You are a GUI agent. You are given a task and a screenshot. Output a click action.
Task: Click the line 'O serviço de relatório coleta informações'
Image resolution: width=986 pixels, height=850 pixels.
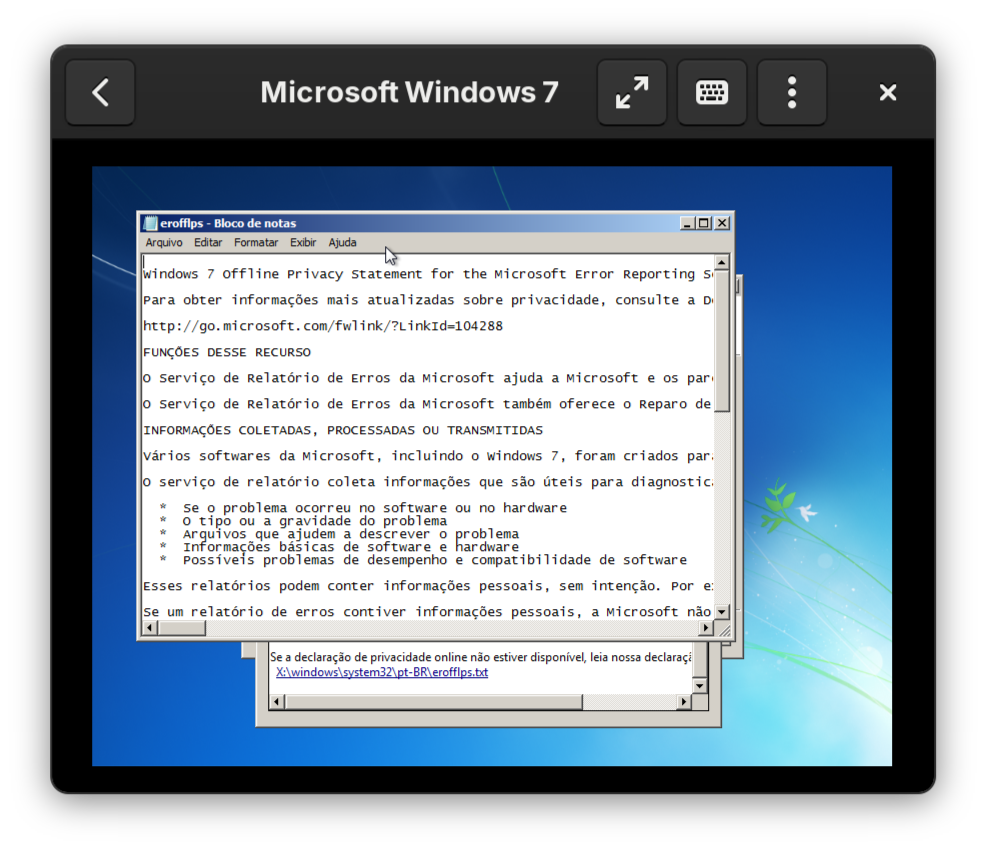[x=428, y=482]
